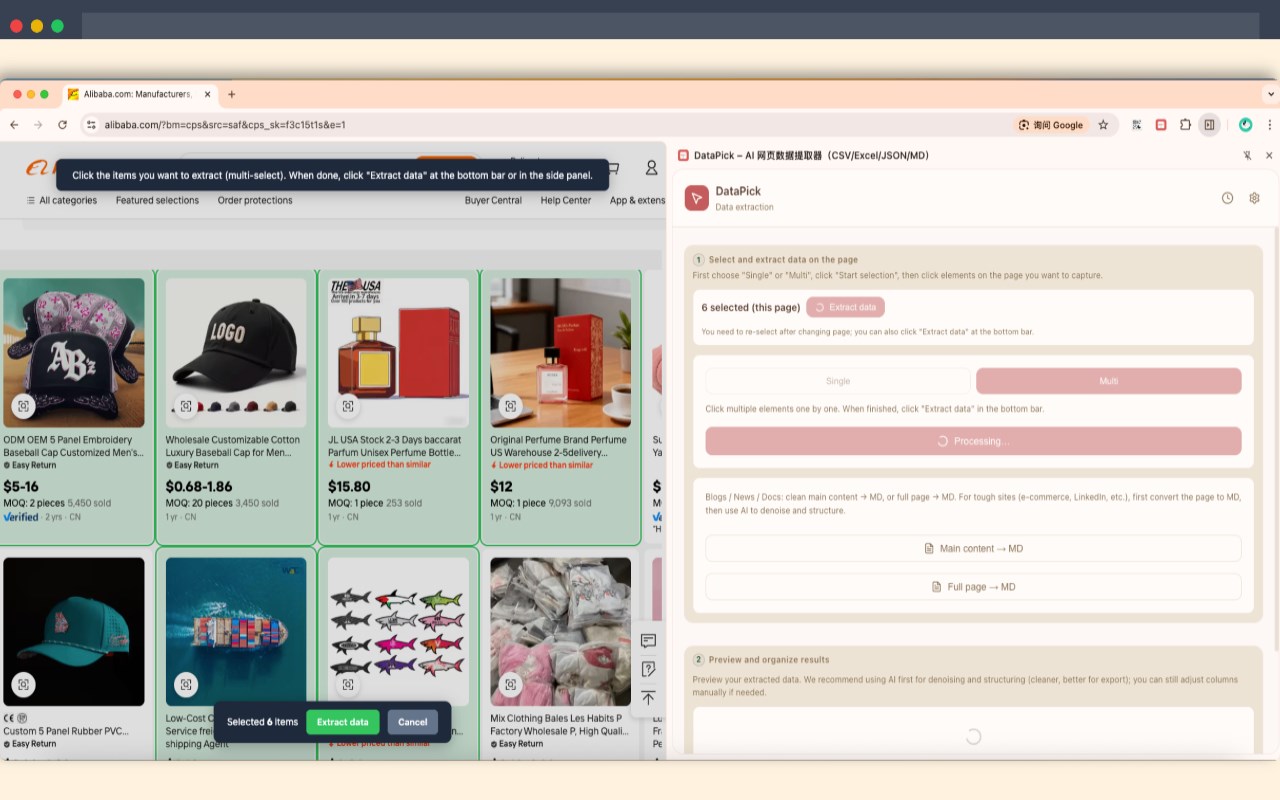Image-search the Mix Clothing Bales listing
The image size is (1280, 800).
tap(511, 685)
